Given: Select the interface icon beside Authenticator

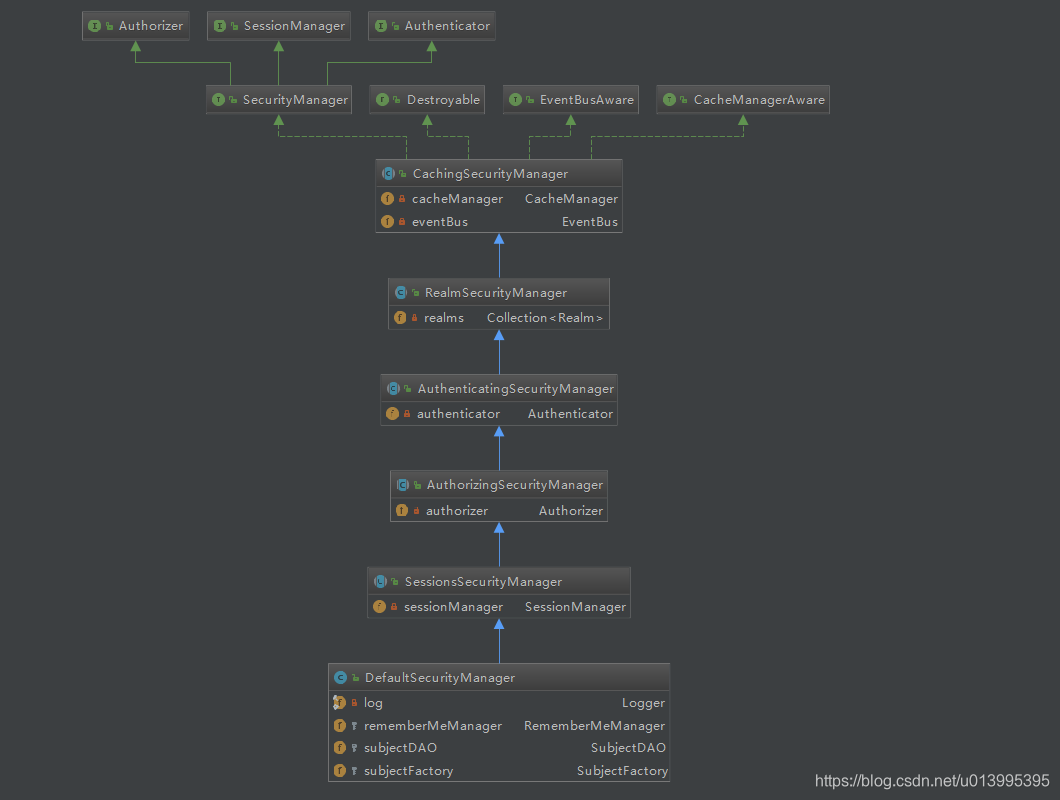Looking at the screenshot, I should (379, 25).
